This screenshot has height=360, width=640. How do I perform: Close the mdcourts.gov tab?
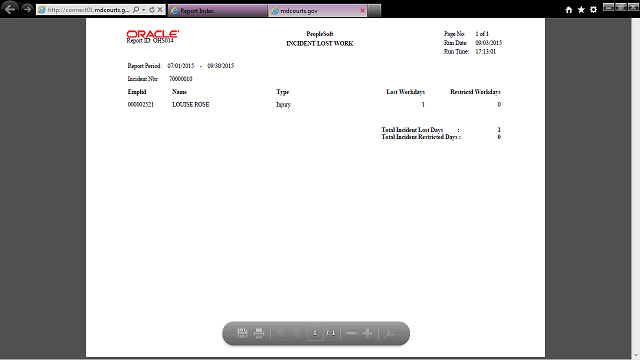click(362, 11)
